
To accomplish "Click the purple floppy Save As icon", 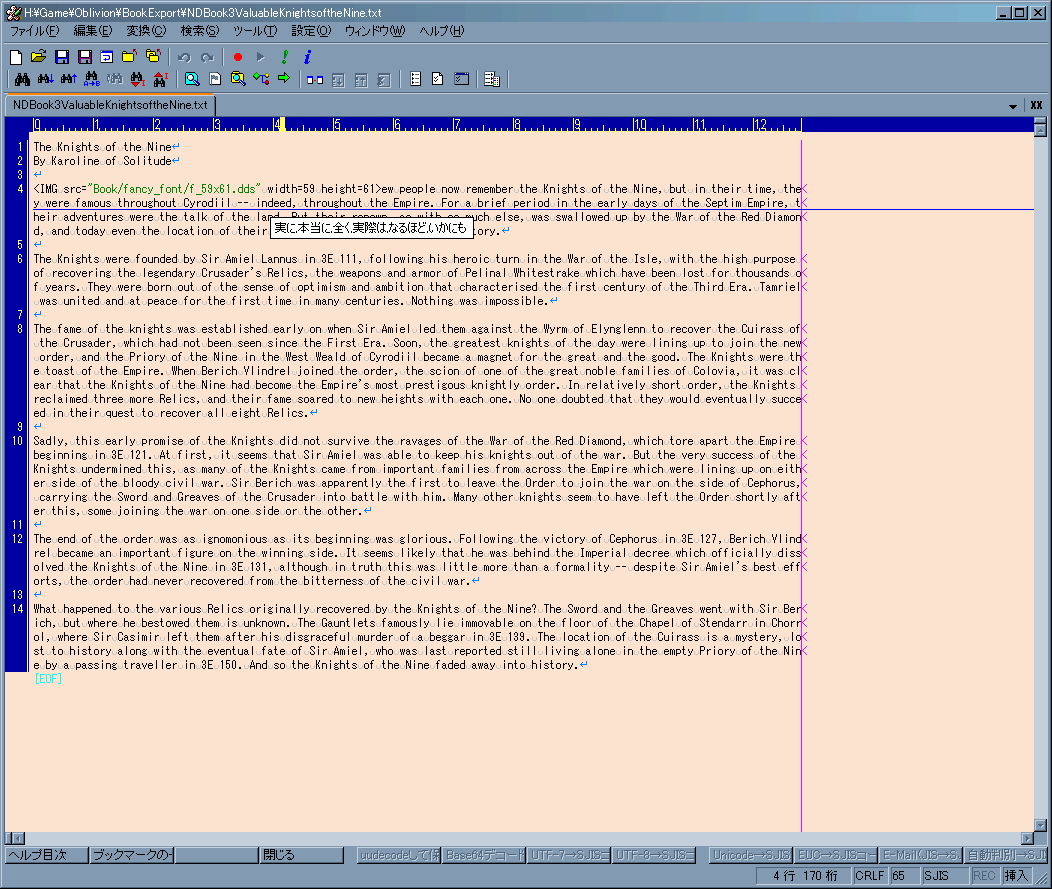I will click(85, 58).
